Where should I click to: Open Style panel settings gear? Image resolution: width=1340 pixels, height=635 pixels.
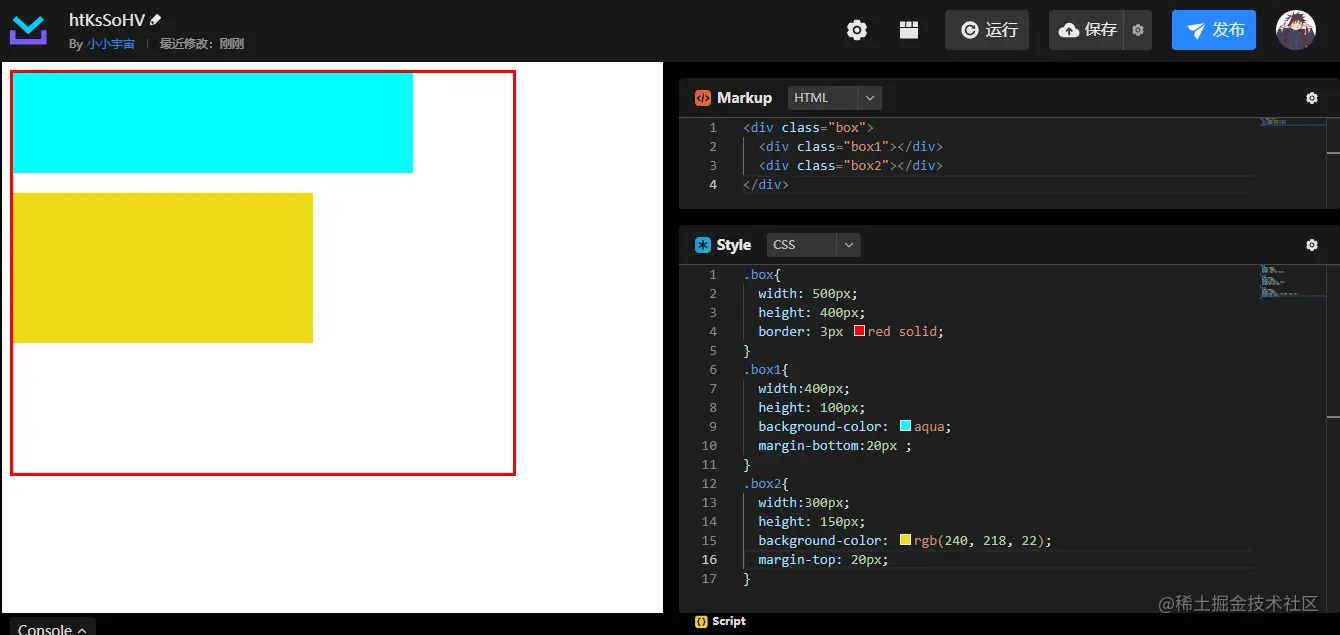1312,245
